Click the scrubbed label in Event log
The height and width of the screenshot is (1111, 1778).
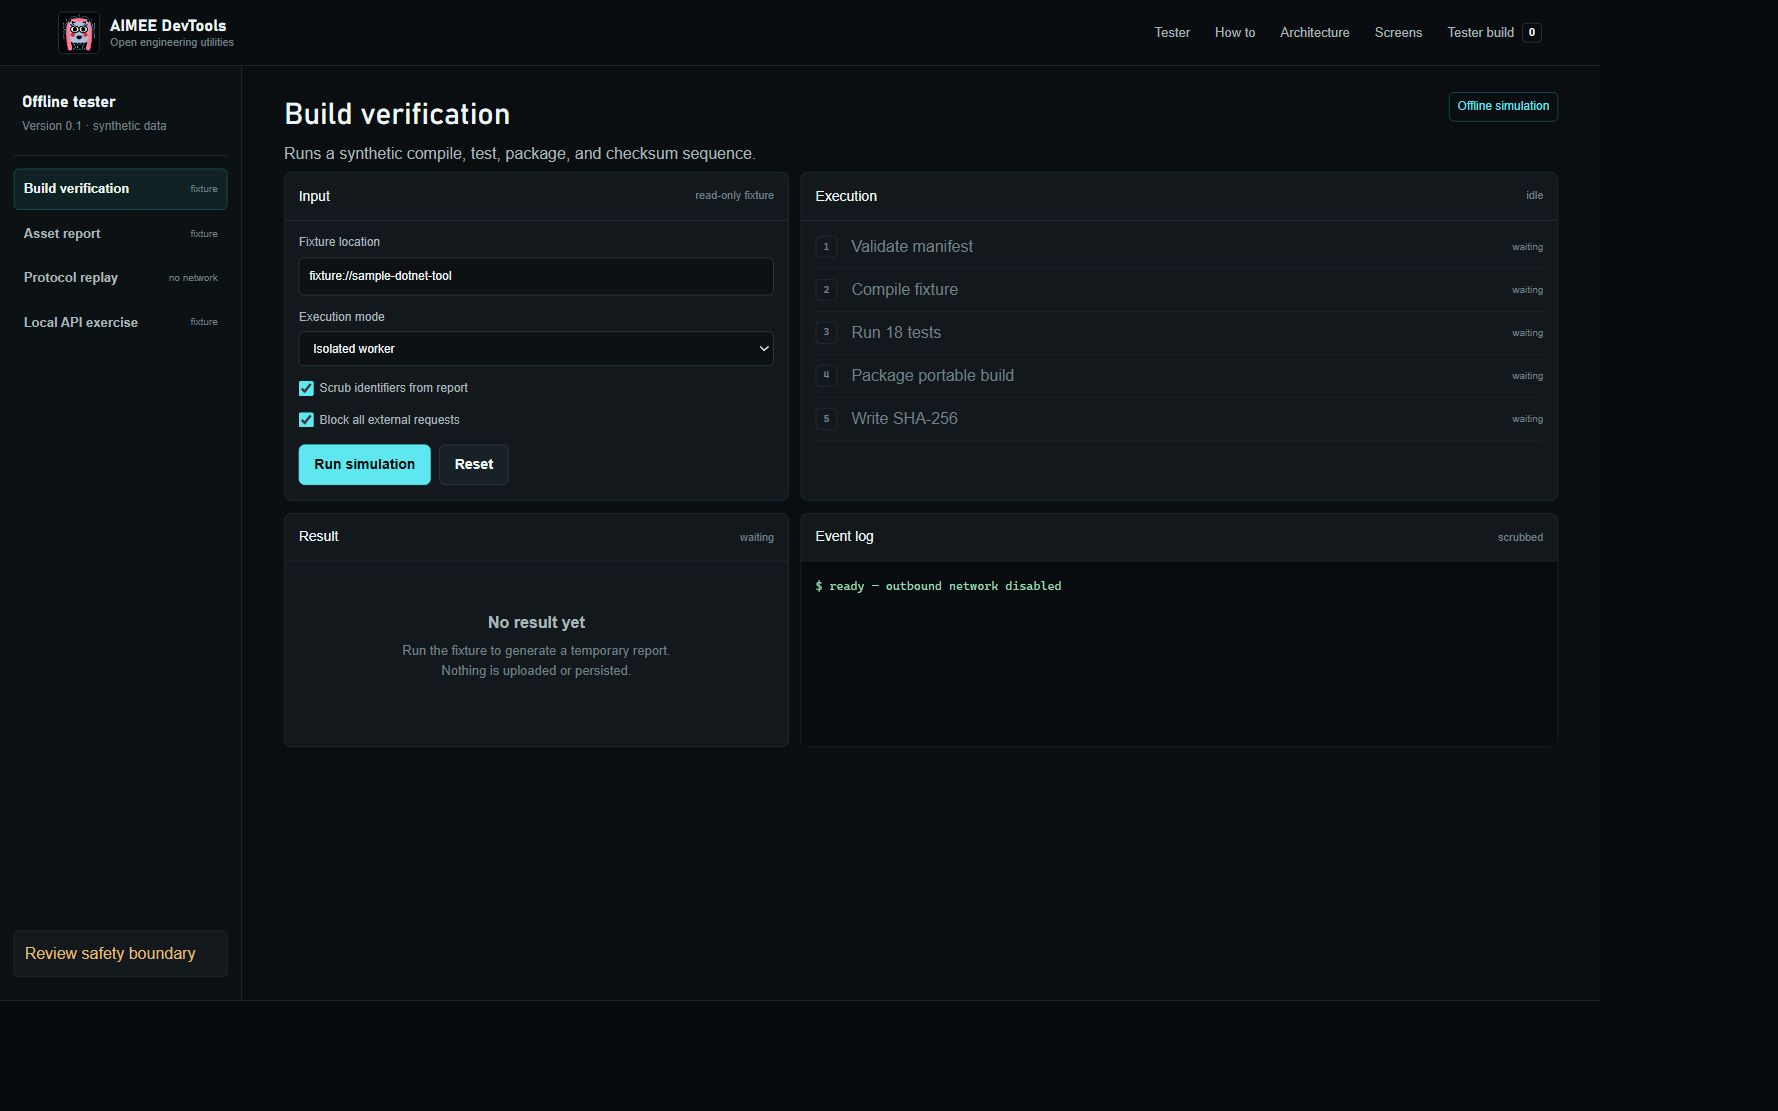1520,538
